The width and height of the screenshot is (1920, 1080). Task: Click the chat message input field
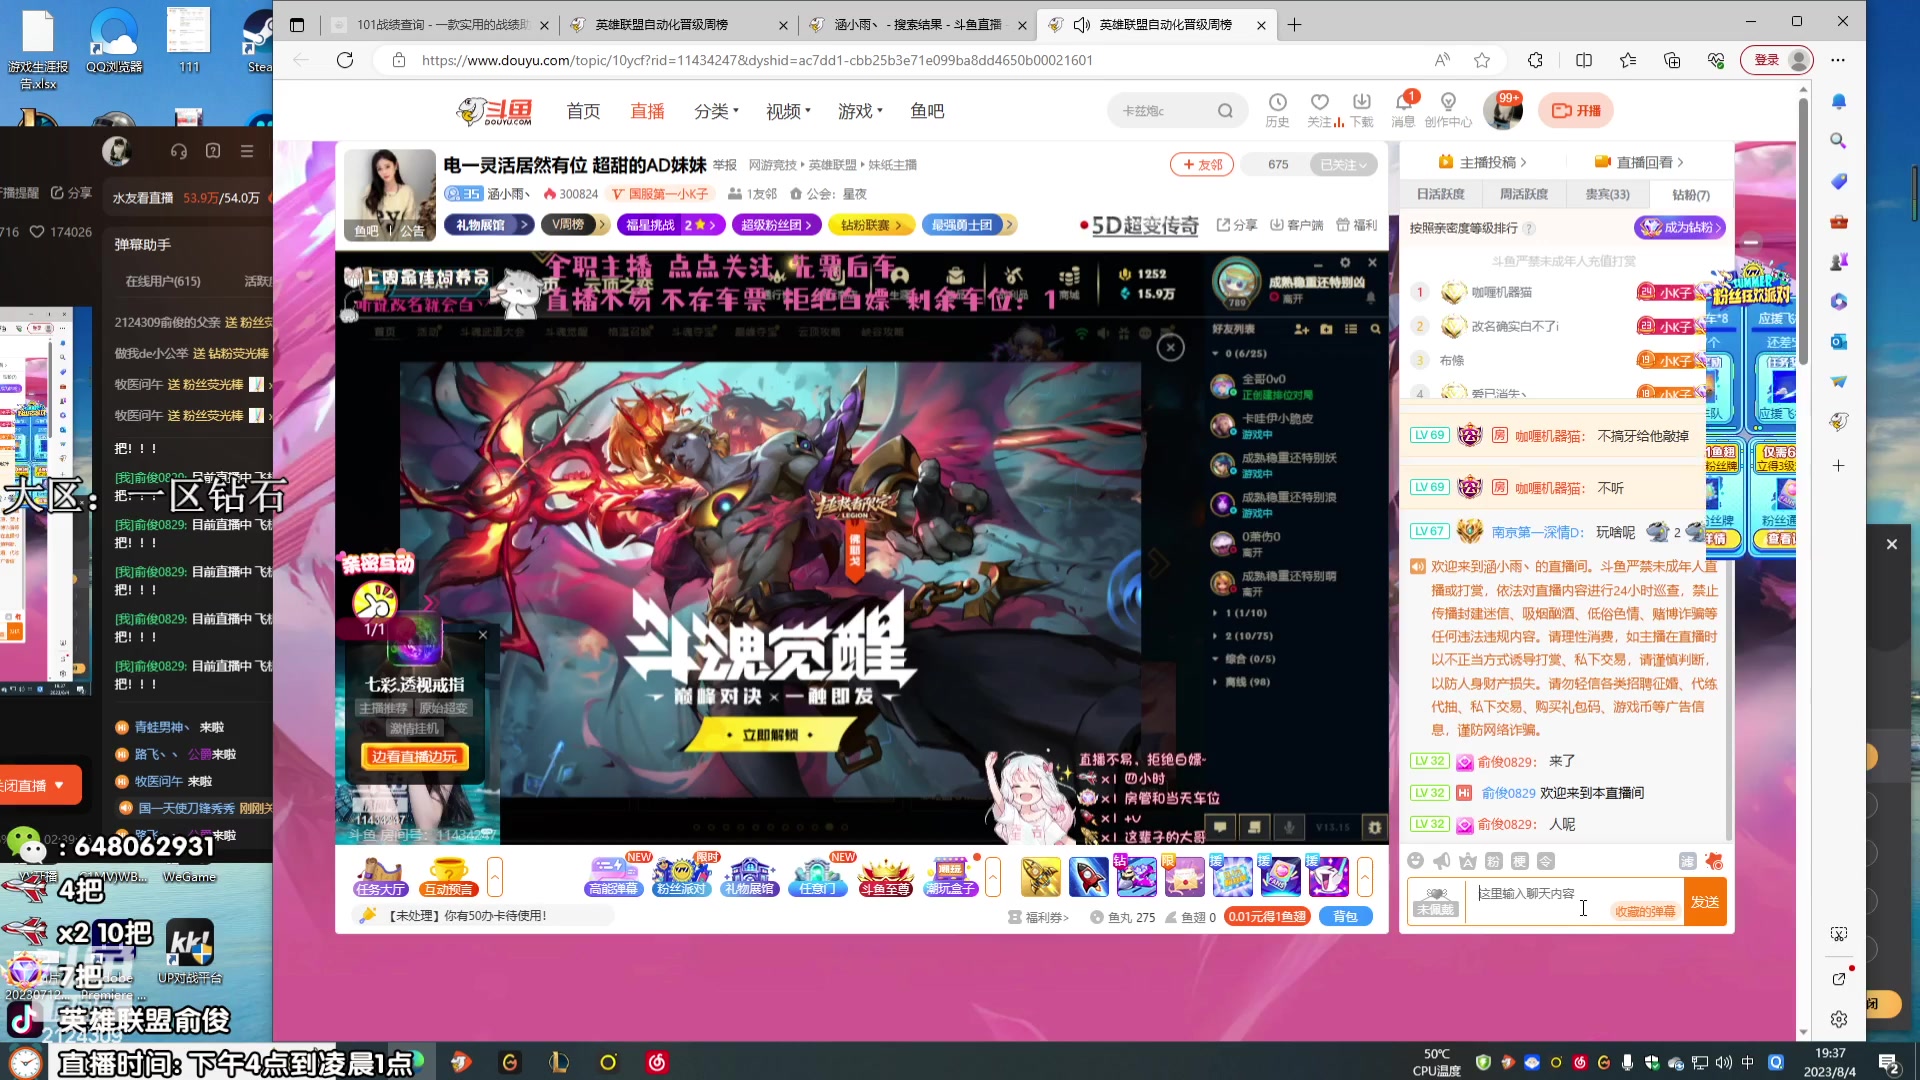pyautogui.click(x=1574, y=901)
